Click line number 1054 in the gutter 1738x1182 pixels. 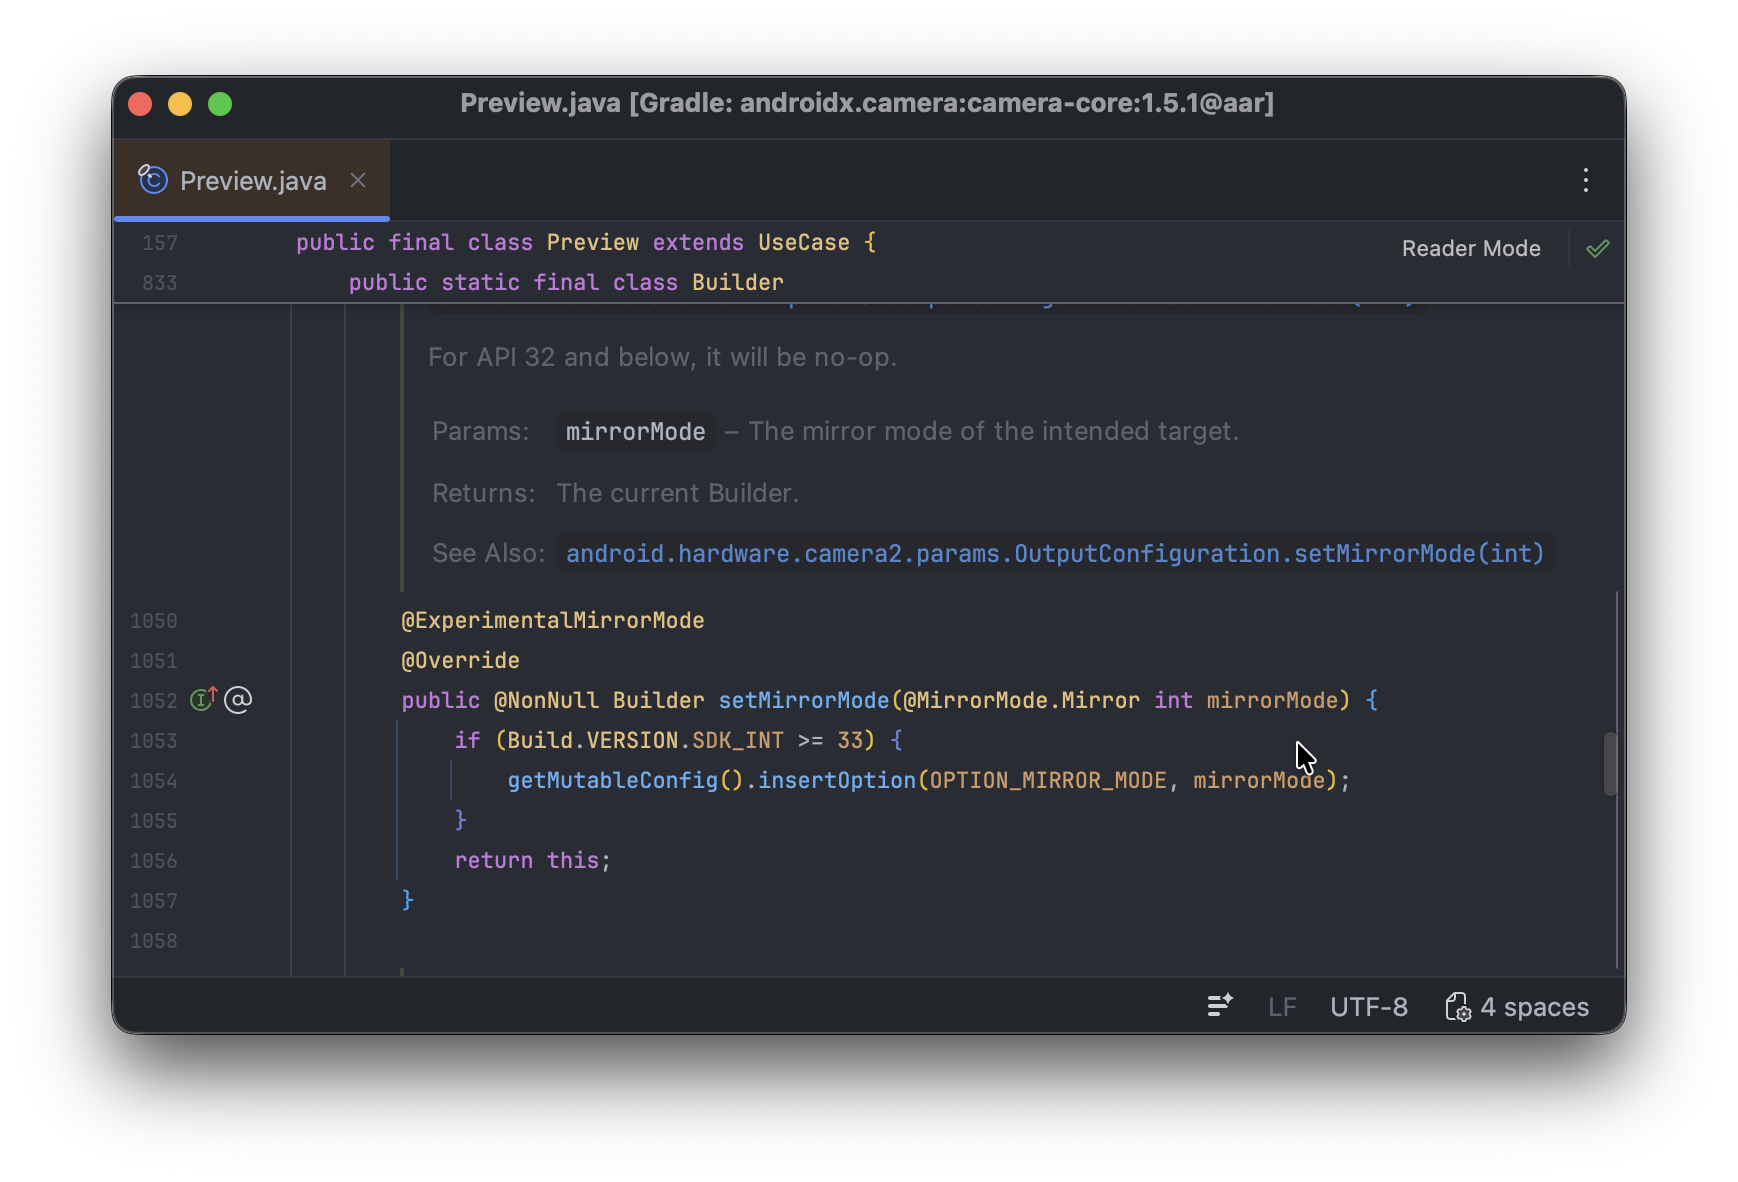coord(153,781)
